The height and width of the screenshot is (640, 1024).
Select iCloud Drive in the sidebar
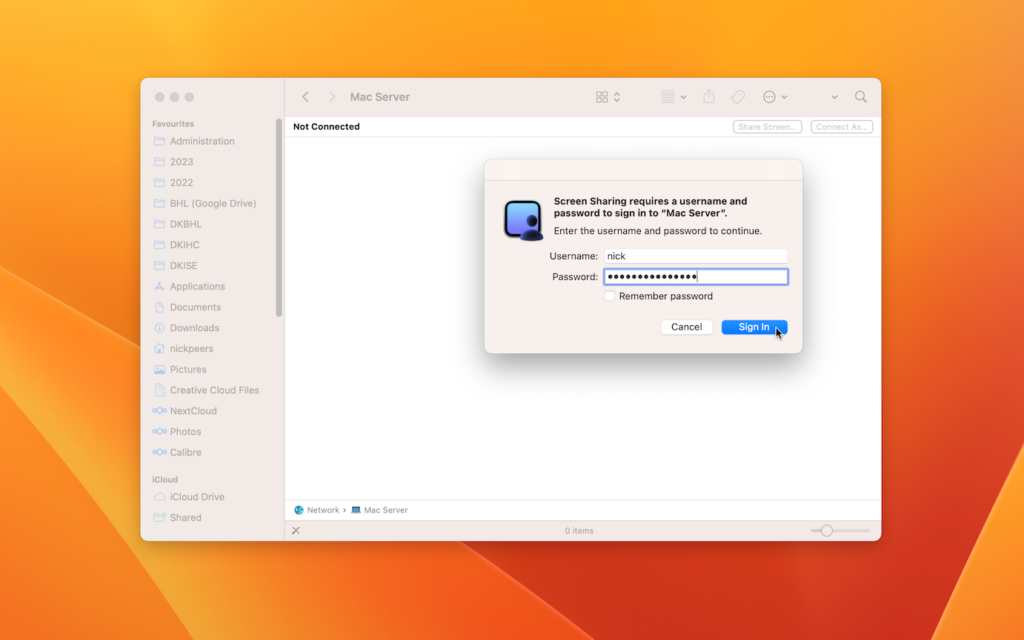[197, 497]
